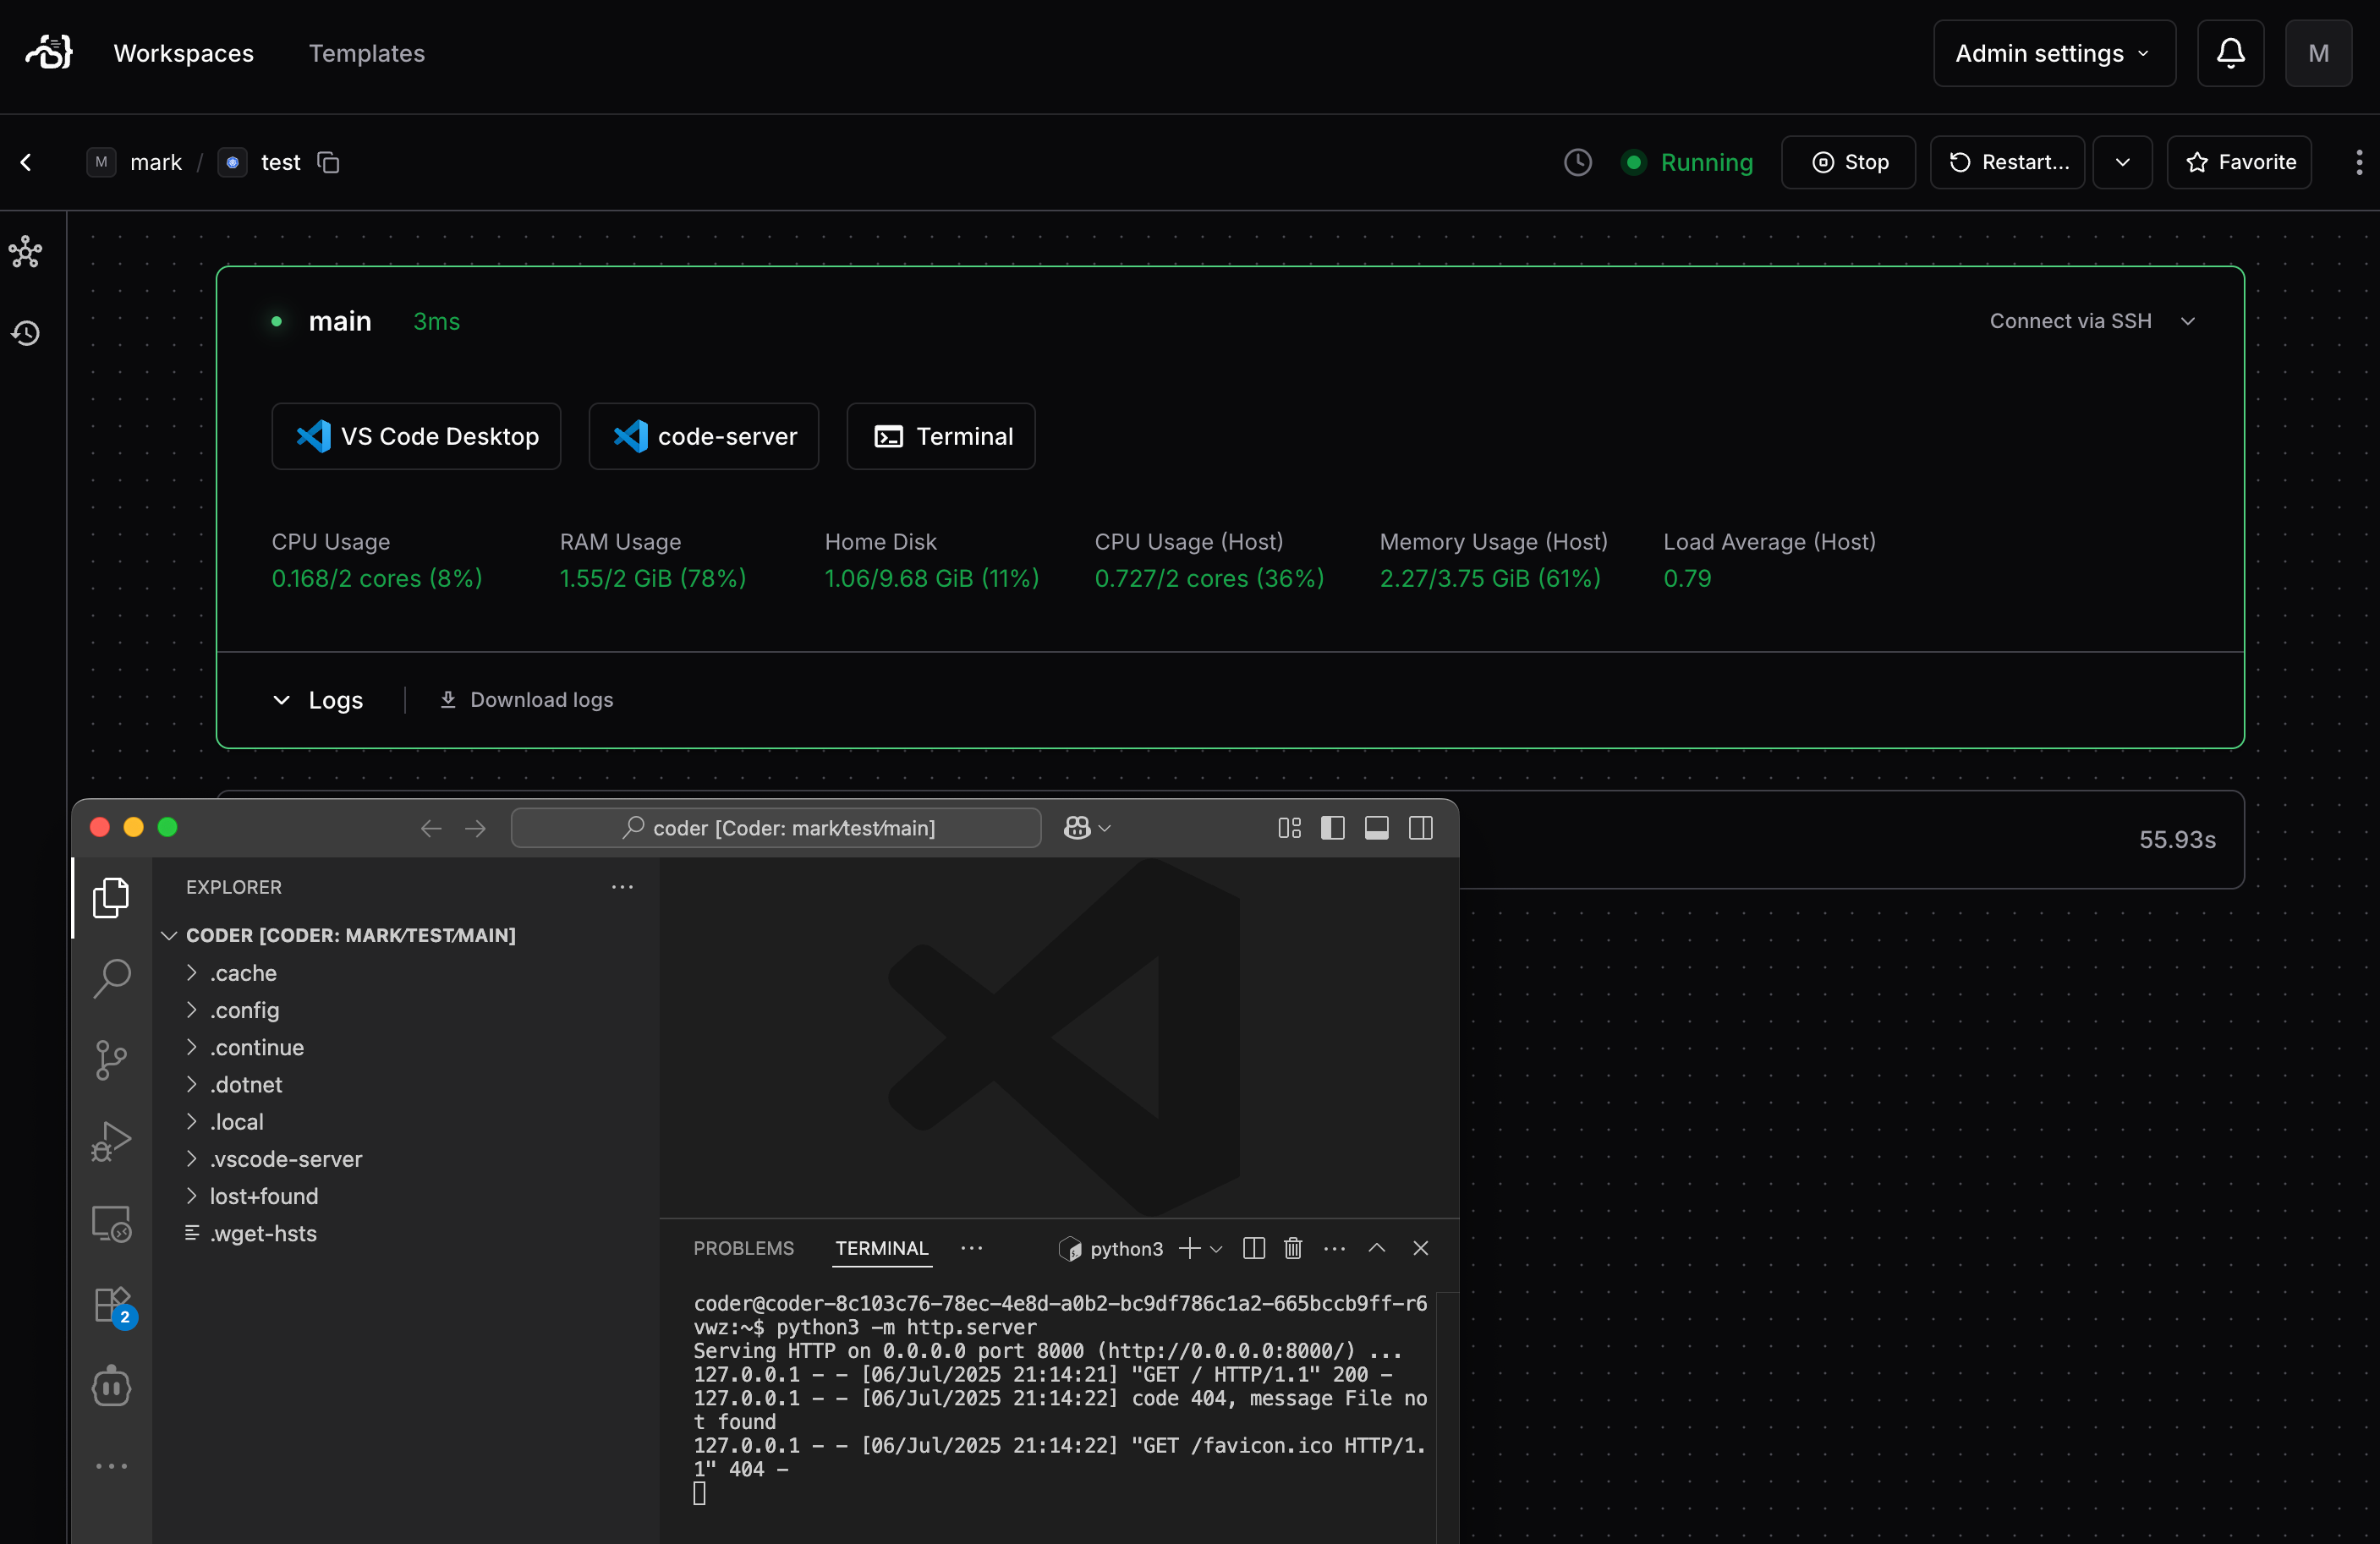Open the Run and Debug view
Image resolution: width=2380 pixels, height=1544 pixels.
click(x=111, y=1141)
